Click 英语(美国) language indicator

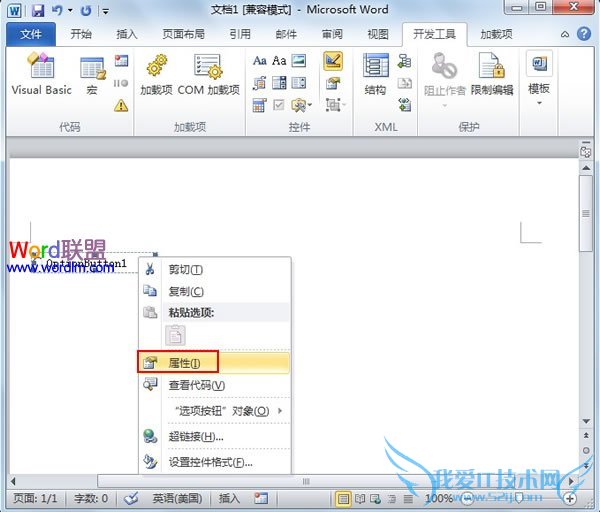point(177,498)
